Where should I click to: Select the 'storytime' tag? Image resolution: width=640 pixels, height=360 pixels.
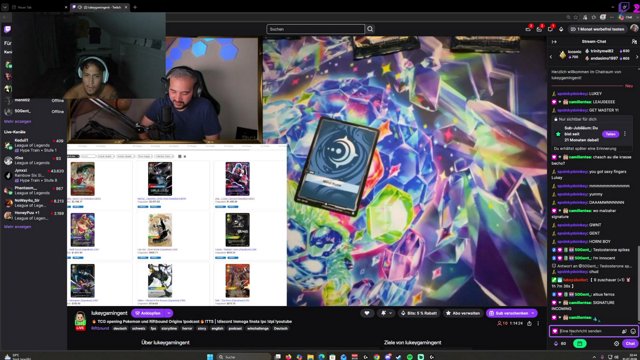click(169, 328)
